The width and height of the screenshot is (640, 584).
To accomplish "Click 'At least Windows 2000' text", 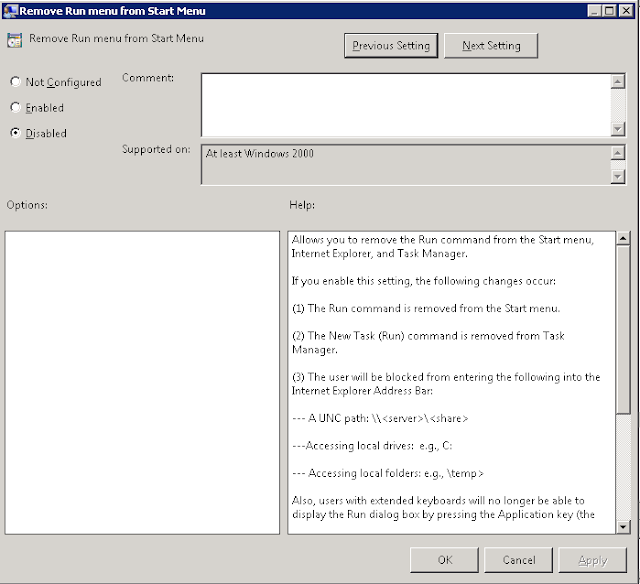I will click(260, 153).
